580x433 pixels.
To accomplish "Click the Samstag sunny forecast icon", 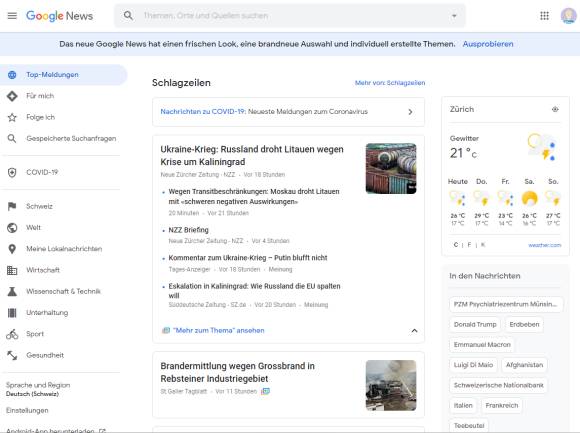I will point(529,199).
